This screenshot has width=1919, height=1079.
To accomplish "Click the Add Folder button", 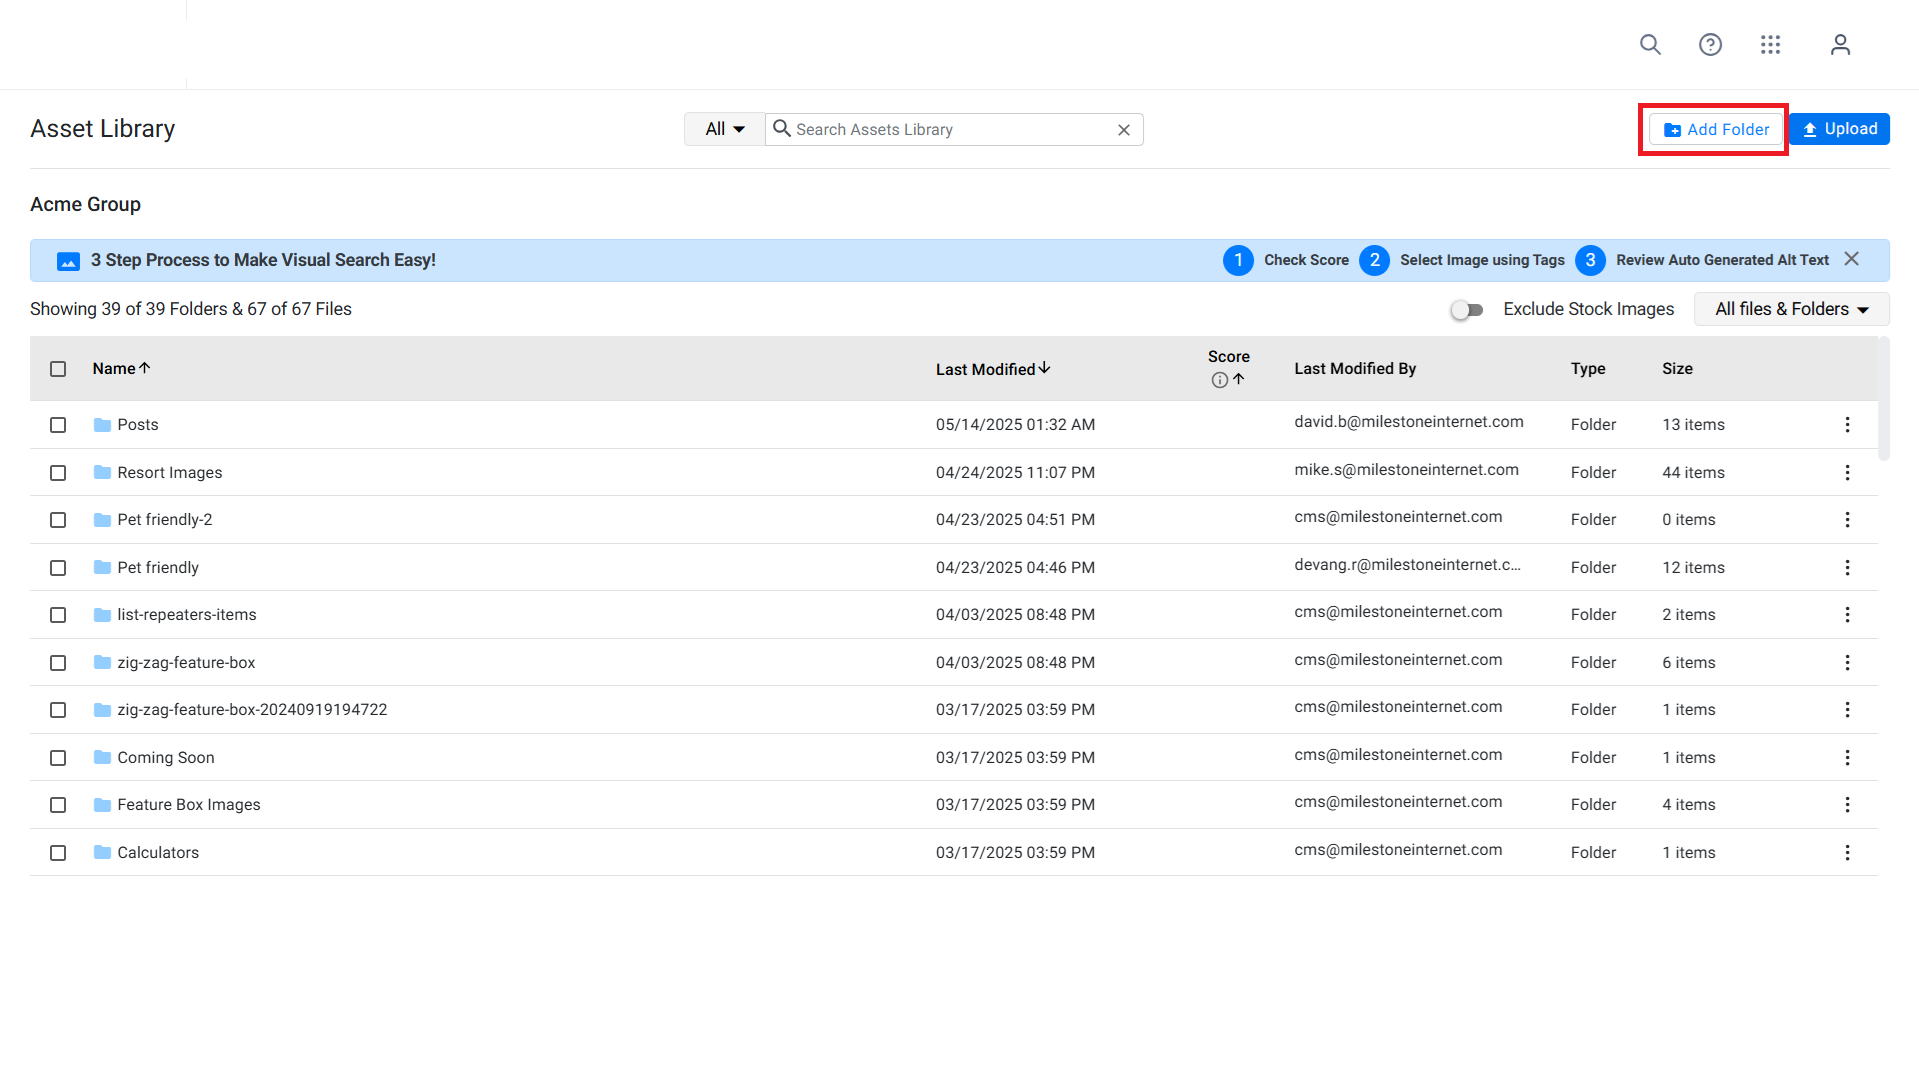I will coord(1716,130).
